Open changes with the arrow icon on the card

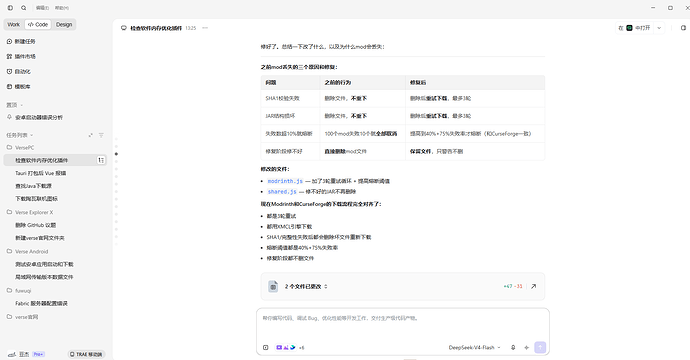point(533,287)
